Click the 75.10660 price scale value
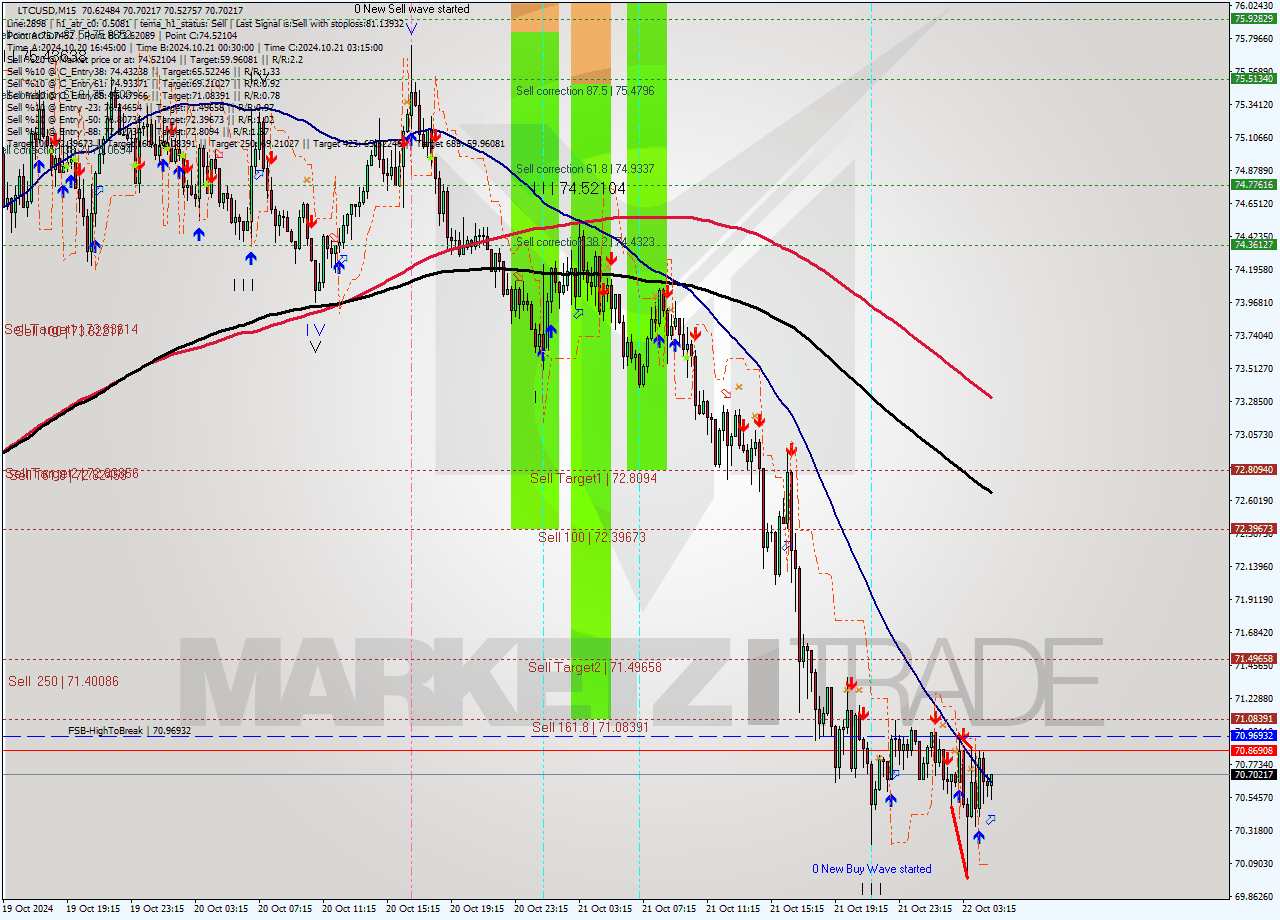Viewport: 1280px width, 920px height. click(x=1254, y=138)
